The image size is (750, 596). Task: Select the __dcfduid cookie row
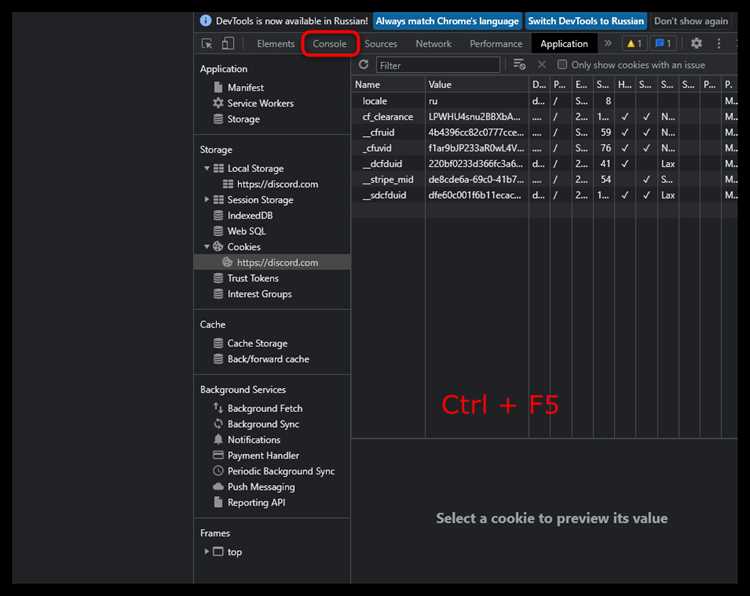pyautogui.click(x=544, y=164)
